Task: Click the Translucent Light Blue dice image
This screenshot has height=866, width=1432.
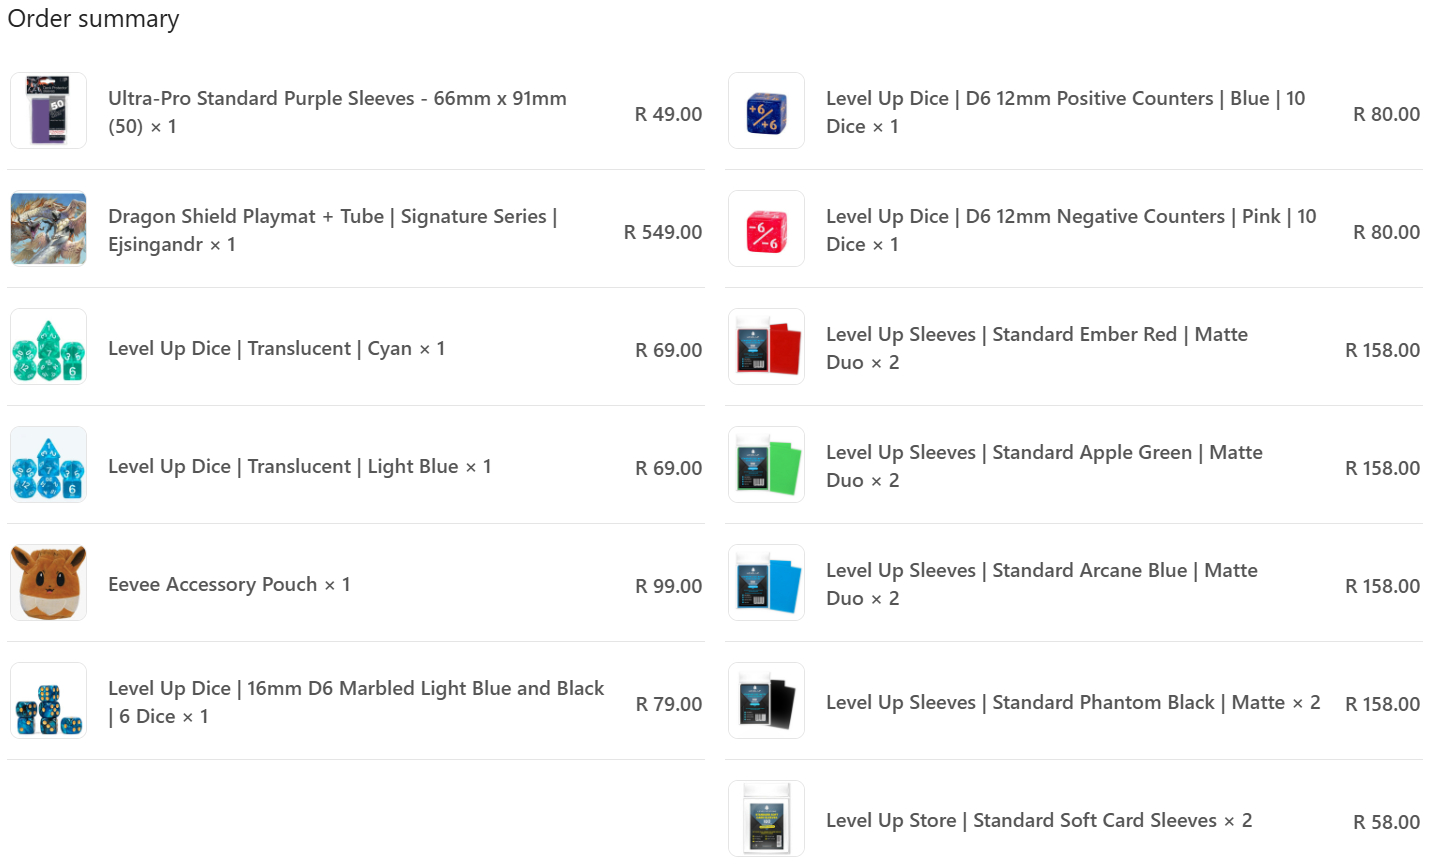Action: [48, 465]
